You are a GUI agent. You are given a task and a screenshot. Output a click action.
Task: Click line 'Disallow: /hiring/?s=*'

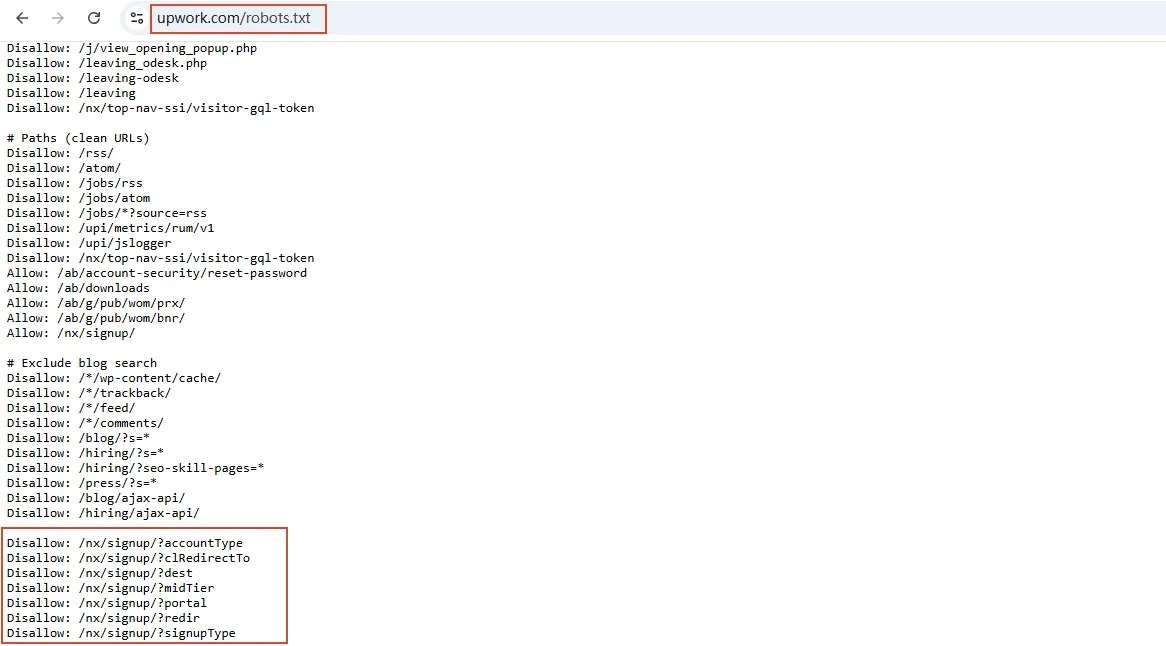click(86, 453)
